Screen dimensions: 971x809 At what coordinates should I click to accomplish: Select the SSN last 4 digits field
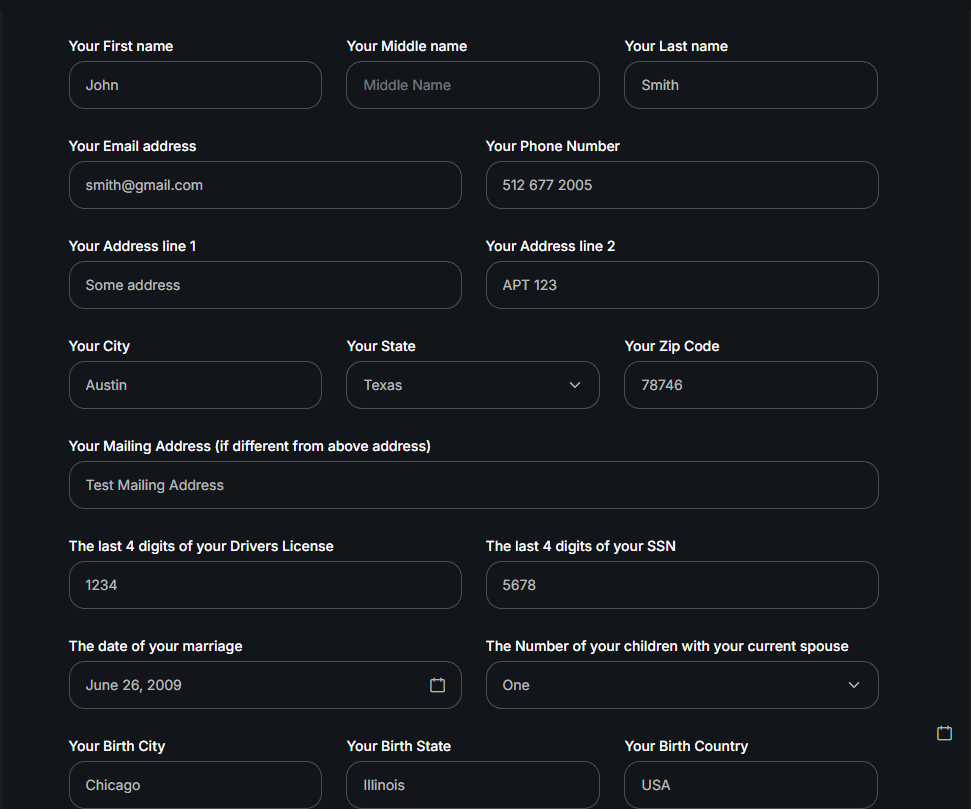pyautogui.click(x=682, y=585)
